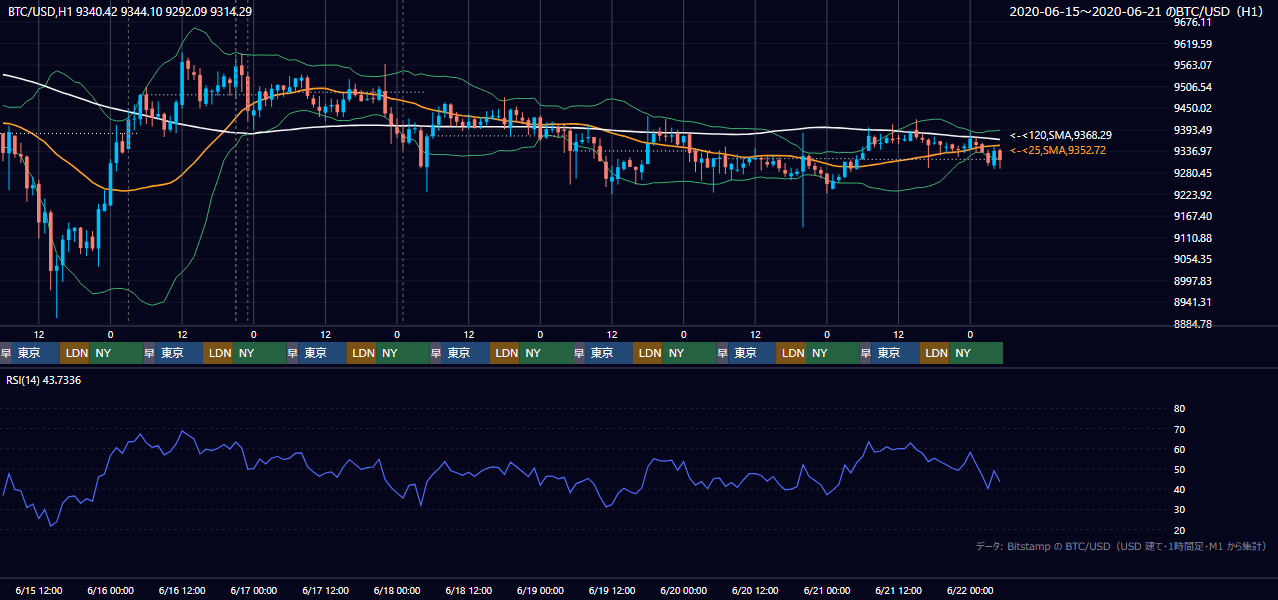Click the 9054.35 price axis label
This screenshot has height=600, width=1278.
[1193, 259]
